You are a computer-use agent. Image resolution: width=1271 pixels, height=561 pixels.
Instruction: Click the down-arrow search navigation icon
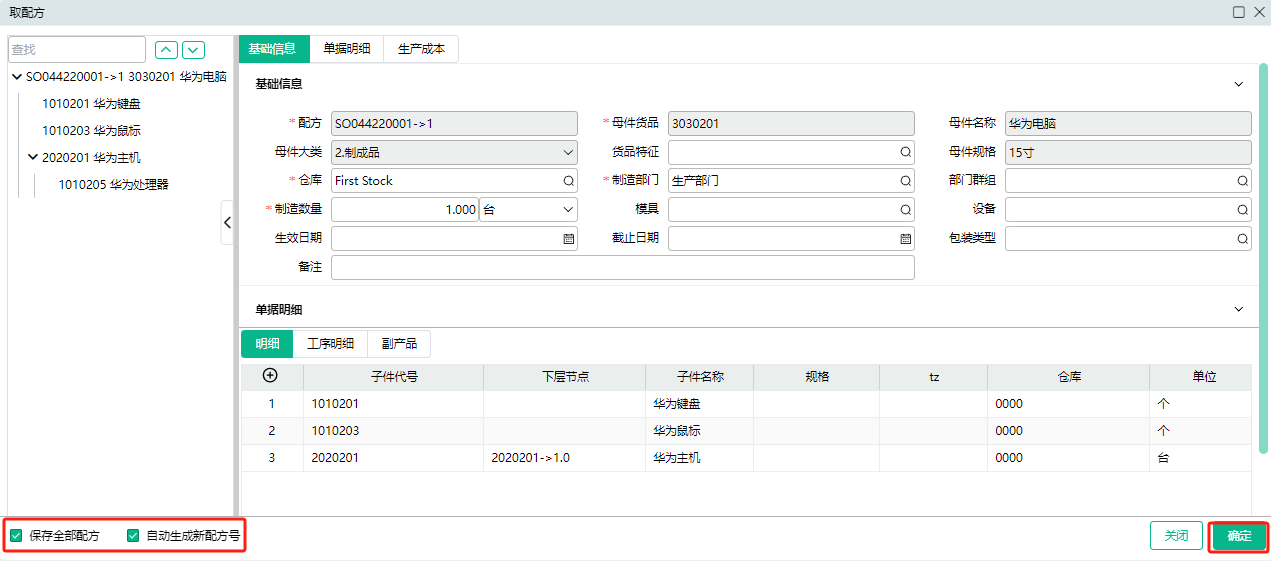[x=193, y=50]
